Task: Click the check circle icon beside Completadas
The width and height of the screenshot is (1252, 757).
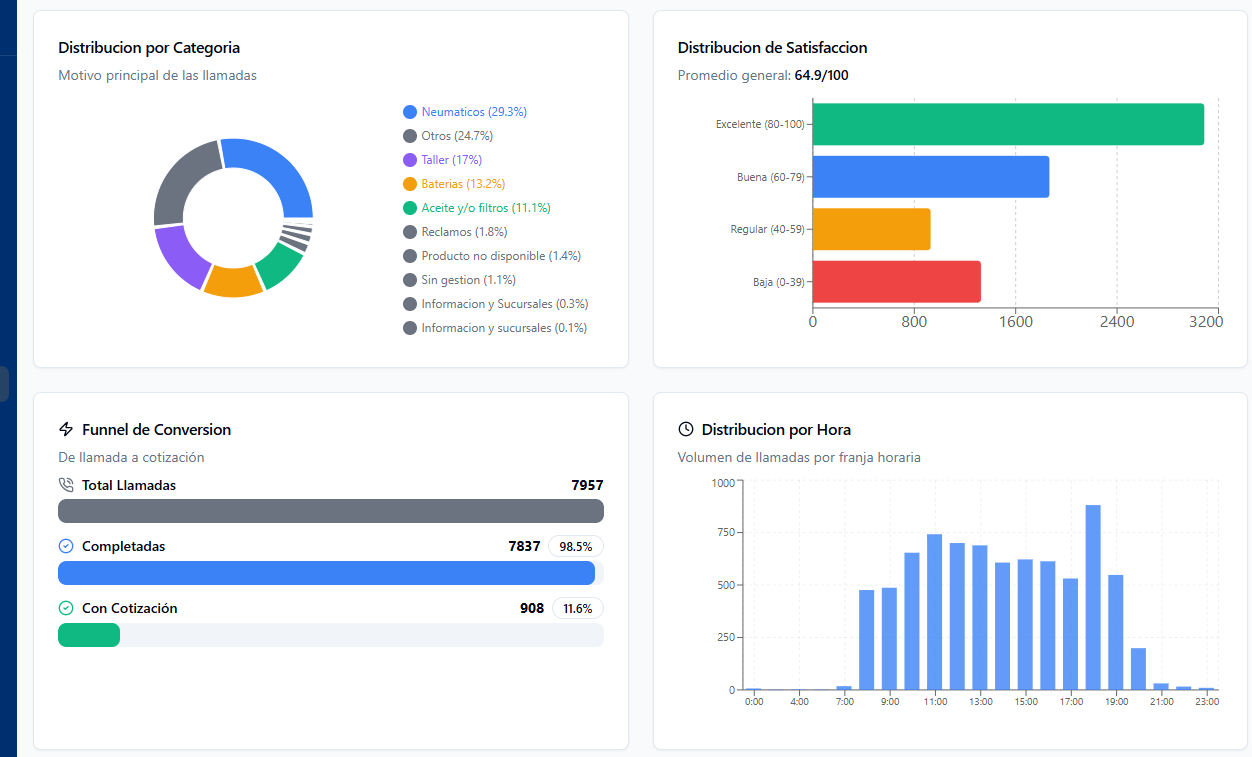Action: tap(66, 546)
